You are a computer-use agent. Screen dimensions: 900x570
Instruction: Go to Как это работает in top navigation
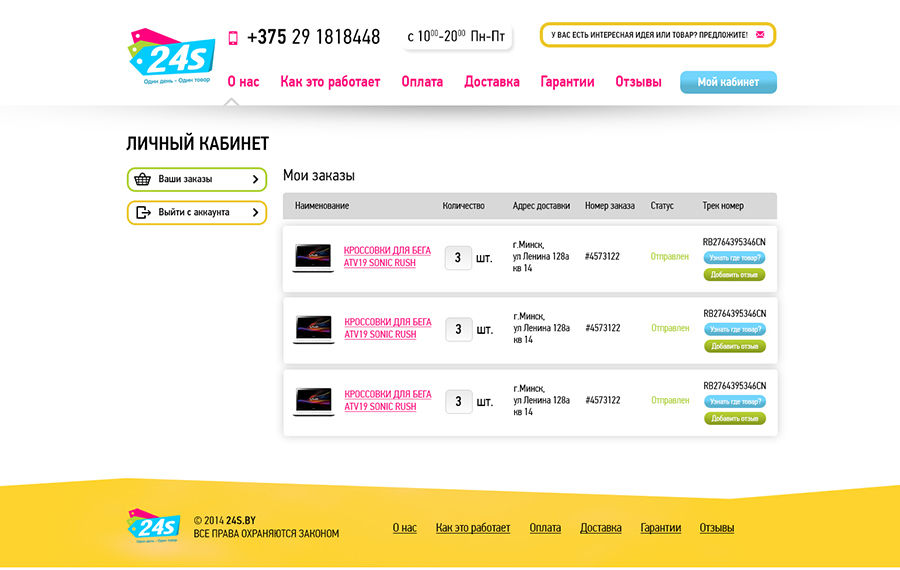tap(330, 82)
